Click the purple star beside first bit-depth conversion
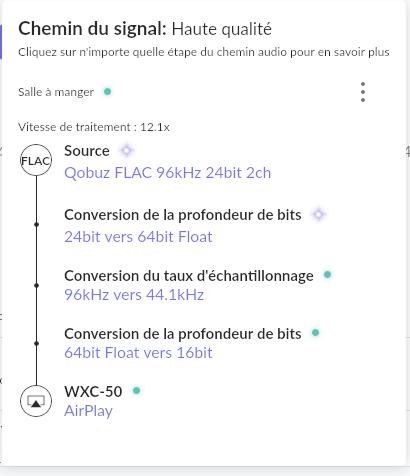Image resolution: width=410 pixels, height=476 pixels. pyautogui.click(x=318, y=215)
